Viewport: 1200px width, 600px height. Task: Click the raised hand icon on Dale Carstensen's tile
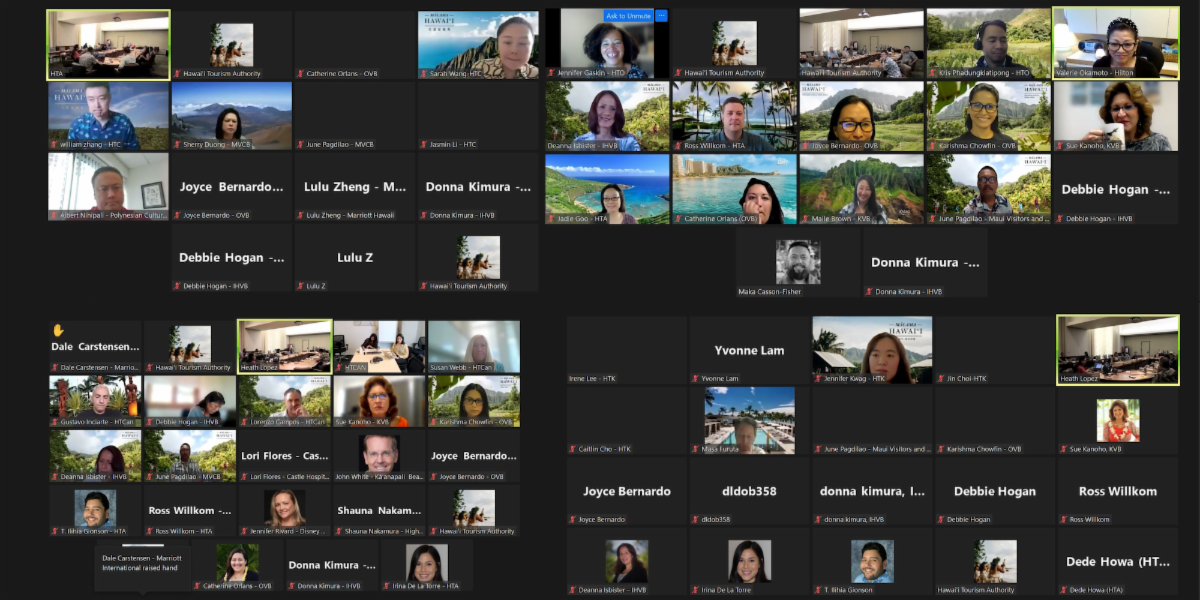coord(58,330)
